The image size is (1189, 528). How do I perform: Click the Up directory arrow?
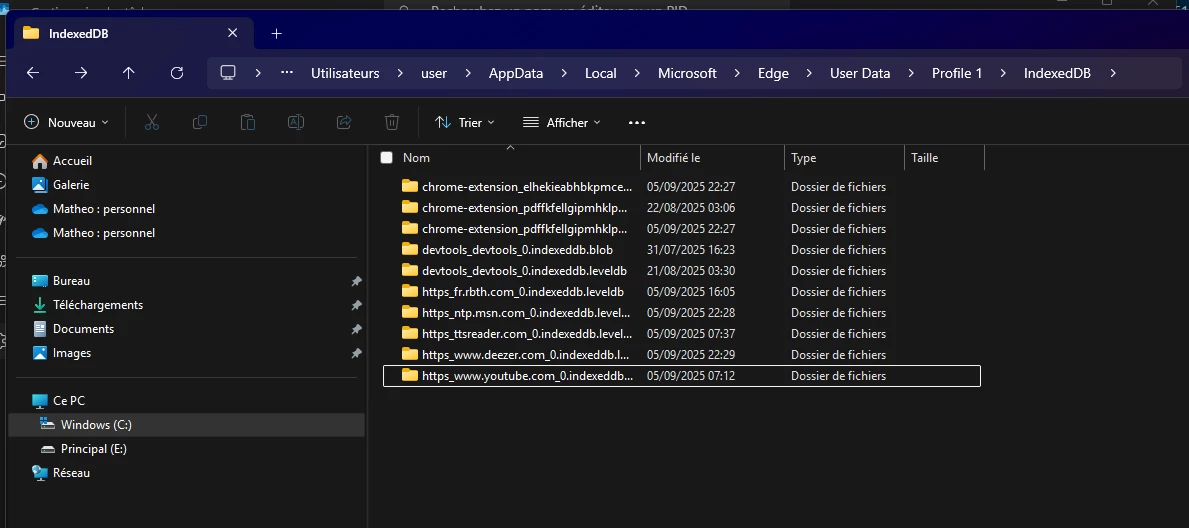tap(129, 73)
